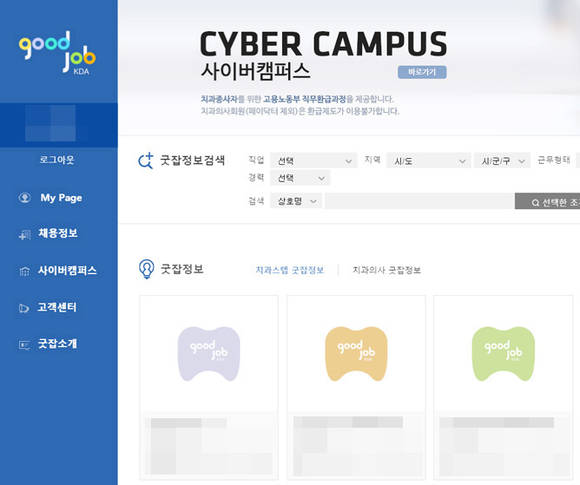Switch to 치과스텝 굿잡정보 tab
The height and width of the screenshot is (485, 580).
[290, 270]
